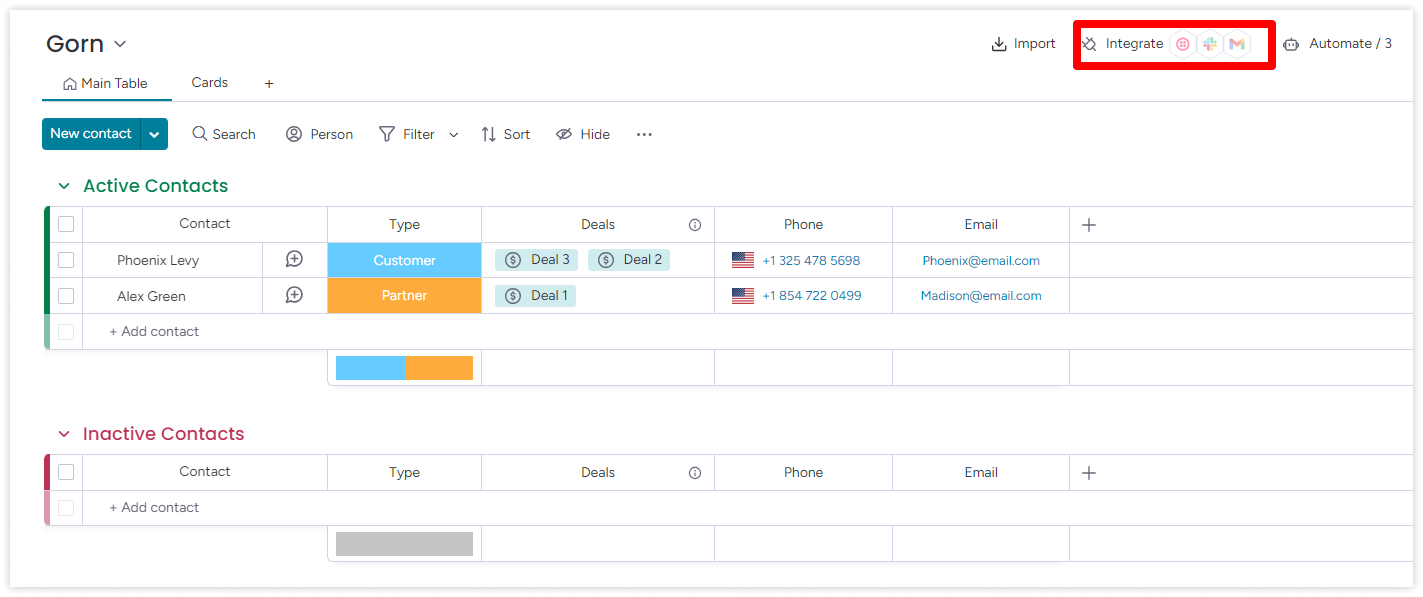Add a new board view with plus
The width and height of the screenshot is (1423, 597).
269,84
